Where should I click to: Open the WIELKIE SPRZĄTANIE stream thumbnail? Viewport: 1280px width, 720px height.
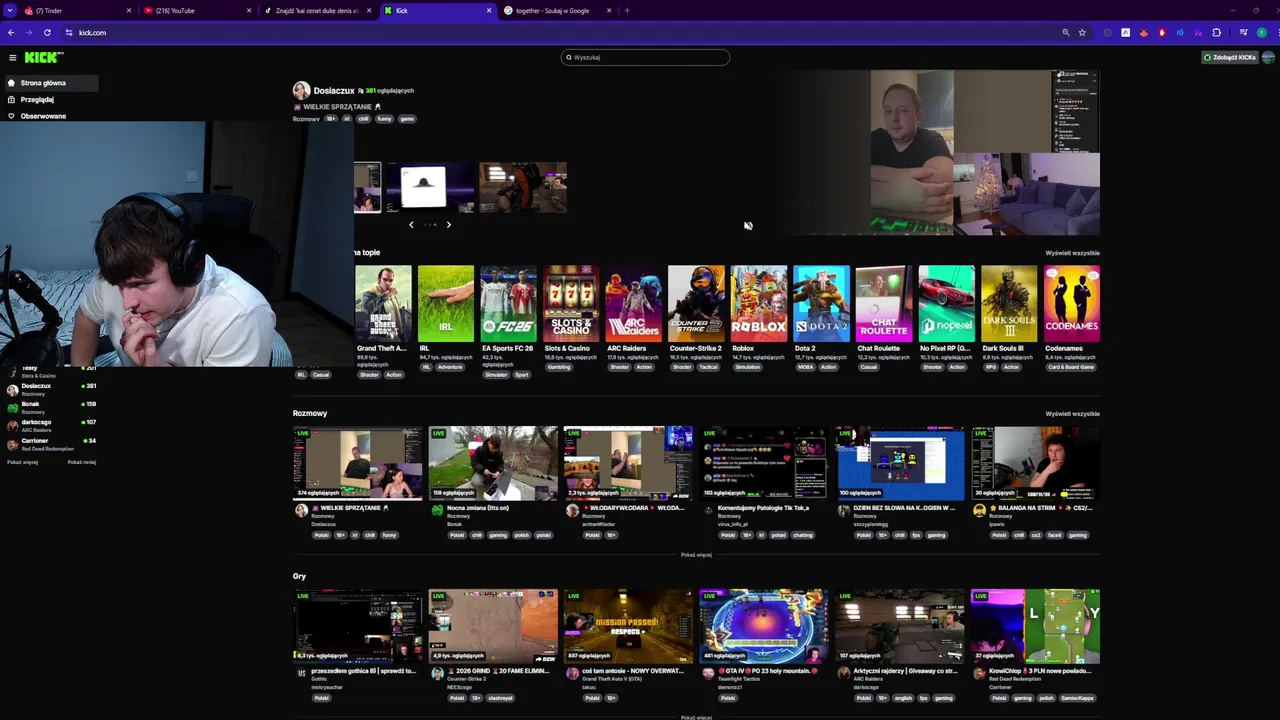[x=357, y=463]
